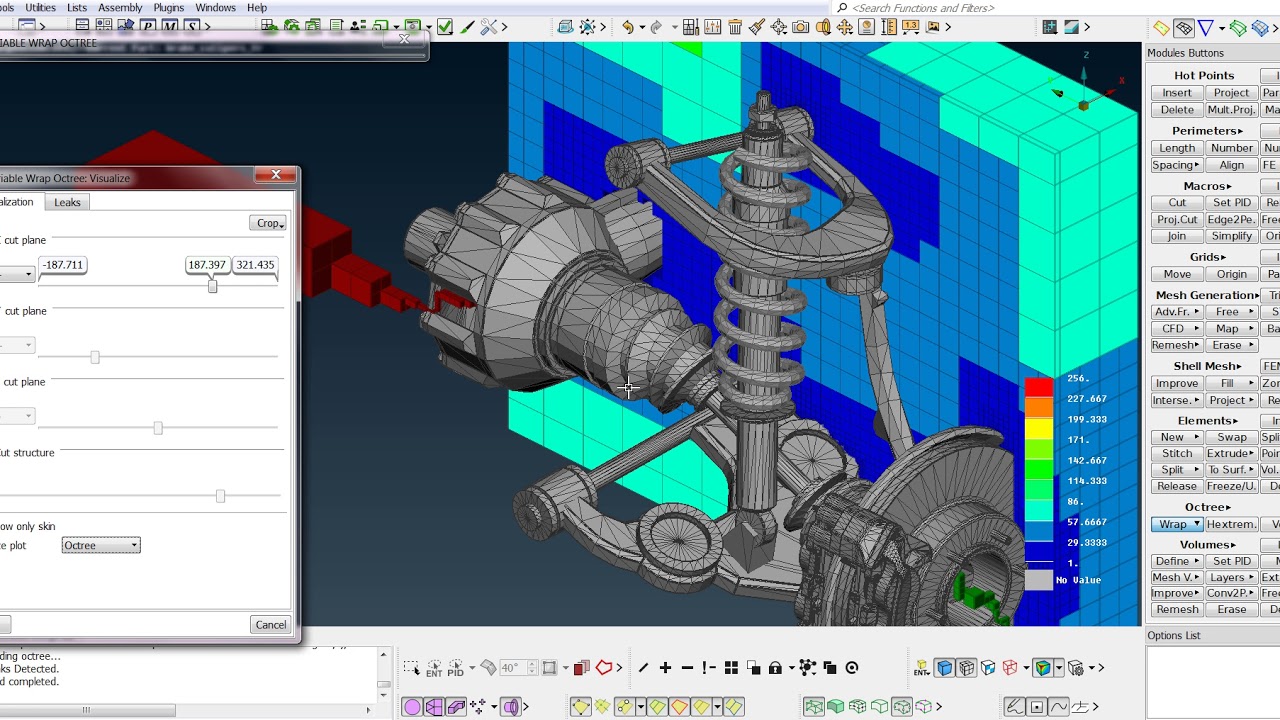Click the Simplify macros button

coord(1231,236)
